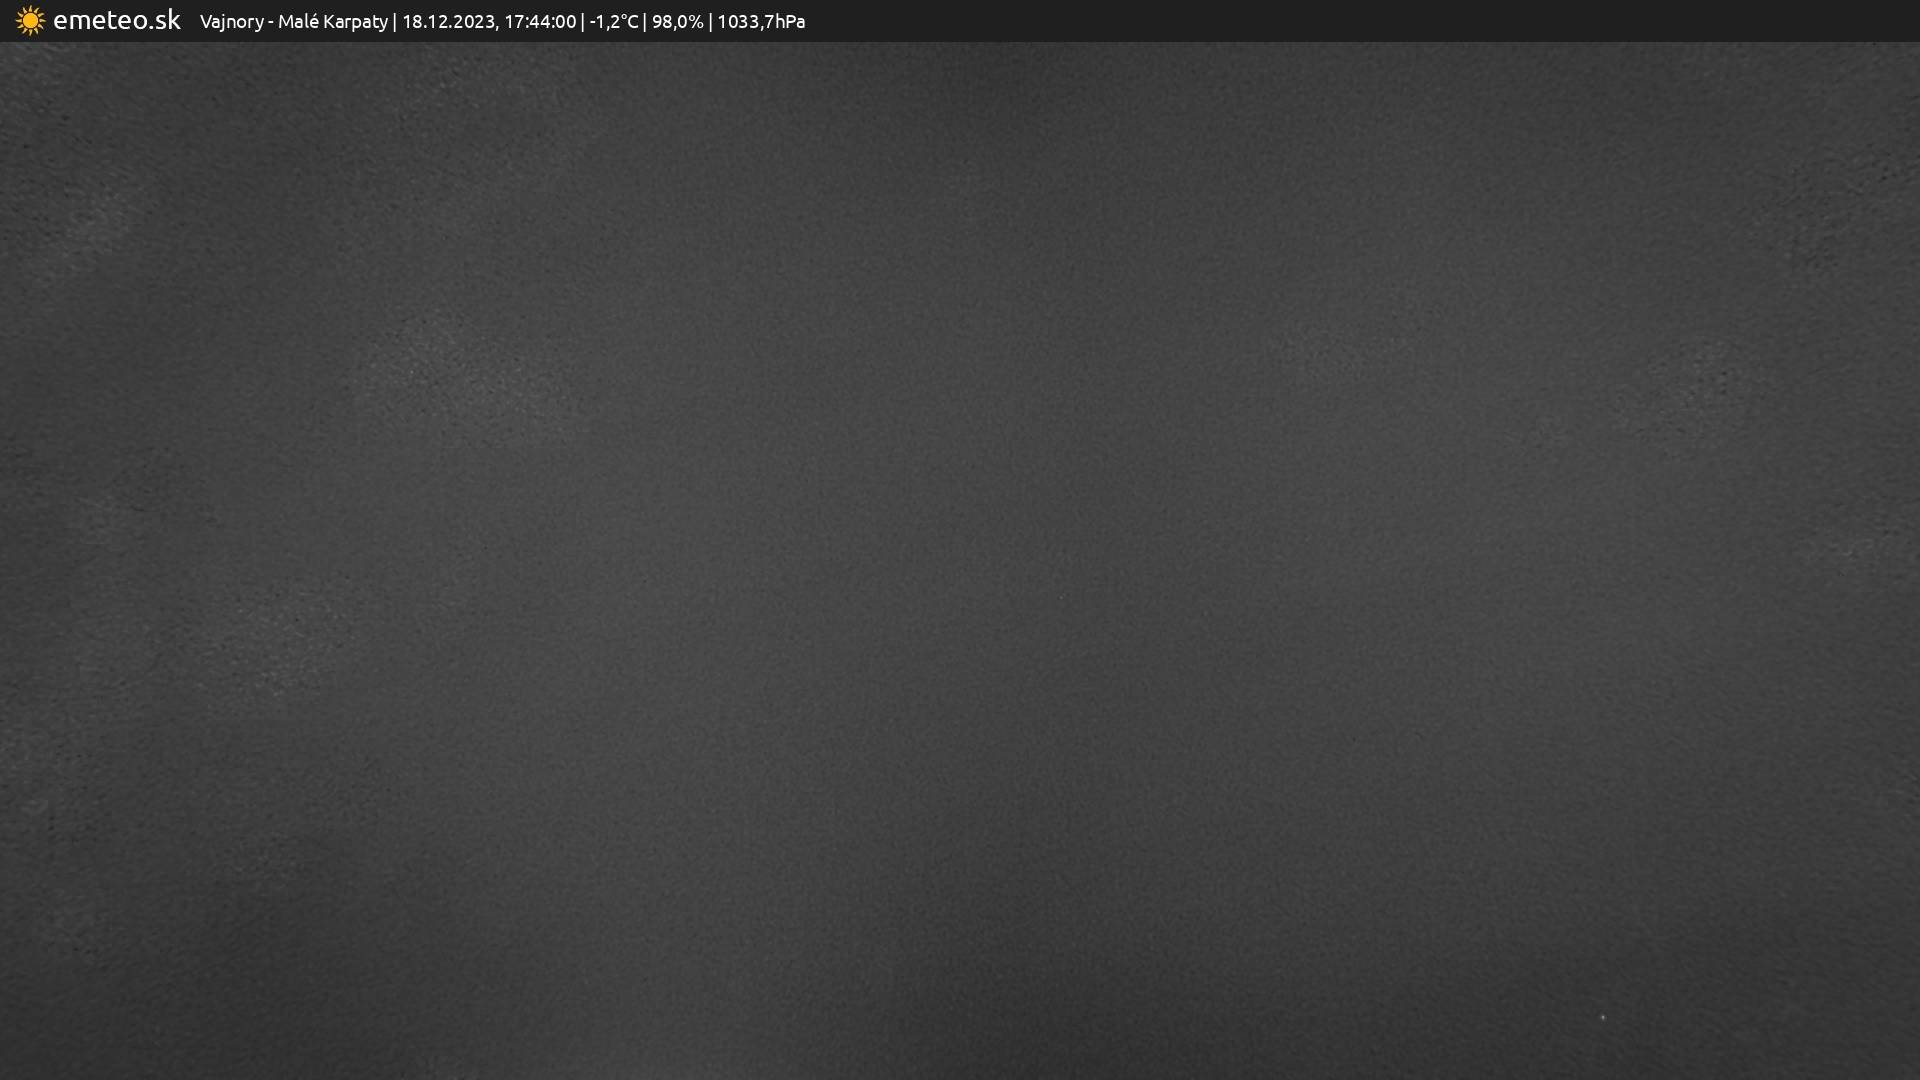Image resolution: width=1920 pixels, height=1080 pixels.
Task: Open the emeteo.sk site name link
Action: click(x=116, y=20)
